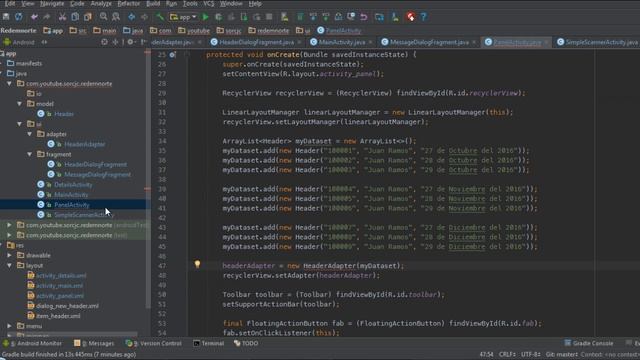Image resolution: width=640 pixels, height=360 pixels.
Task: Select activity_main.xml layout file
Action: (59, 286)
